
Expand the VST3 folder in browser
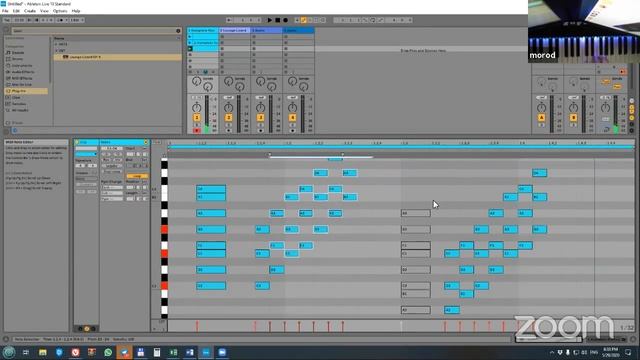click(x=56, y=44)
